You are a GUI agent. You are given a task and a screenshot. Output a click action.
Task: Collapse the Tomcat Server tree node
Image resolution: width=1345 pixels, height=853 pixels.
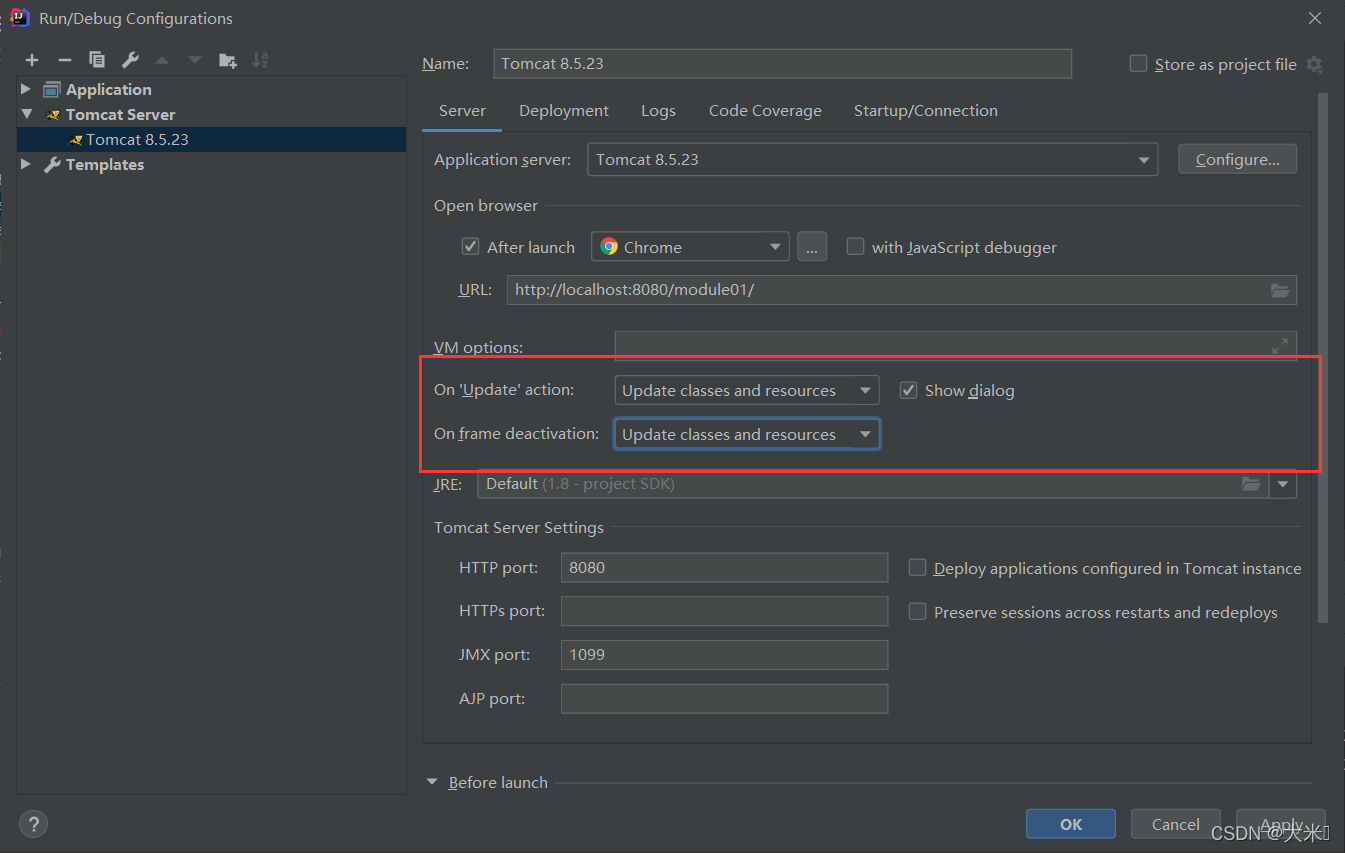point(26,114)
